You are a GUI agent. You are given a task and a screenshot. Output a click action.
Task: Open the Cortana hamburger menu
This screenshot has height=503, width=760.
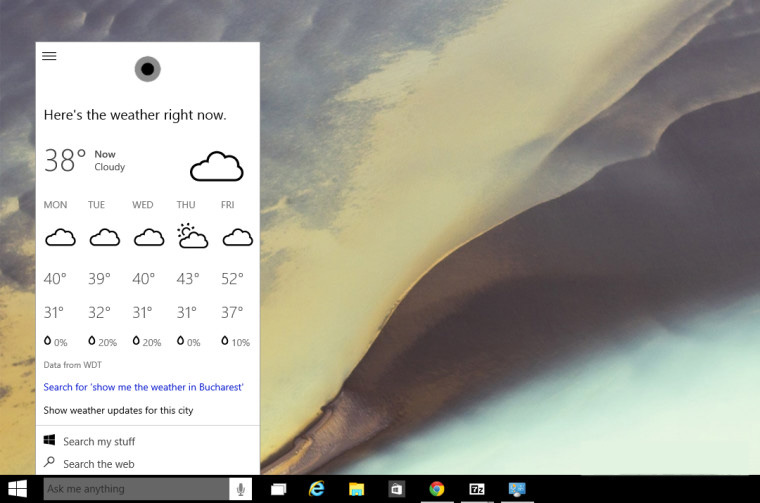[x=49, y=56]
